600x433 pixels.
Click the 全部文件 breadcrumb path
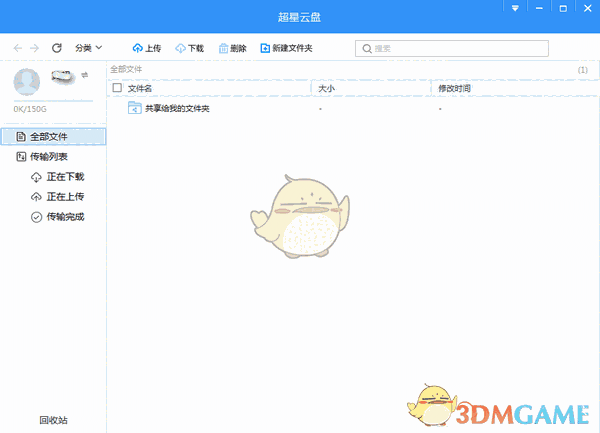tap(126, 69)
